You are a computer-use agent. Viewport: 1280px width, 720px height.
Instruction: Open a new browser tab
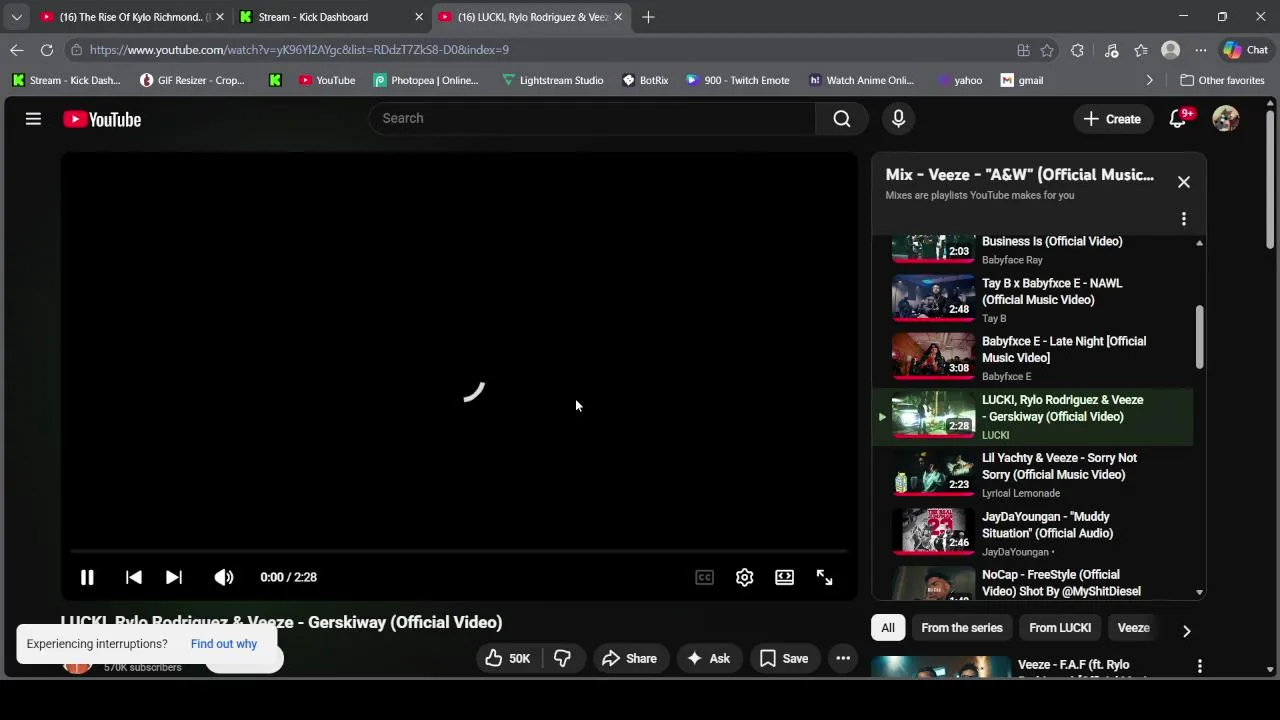pos(648,17)
